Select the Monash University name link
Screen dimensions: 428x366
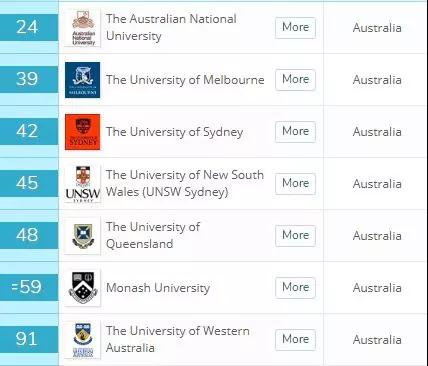[158, 288]
